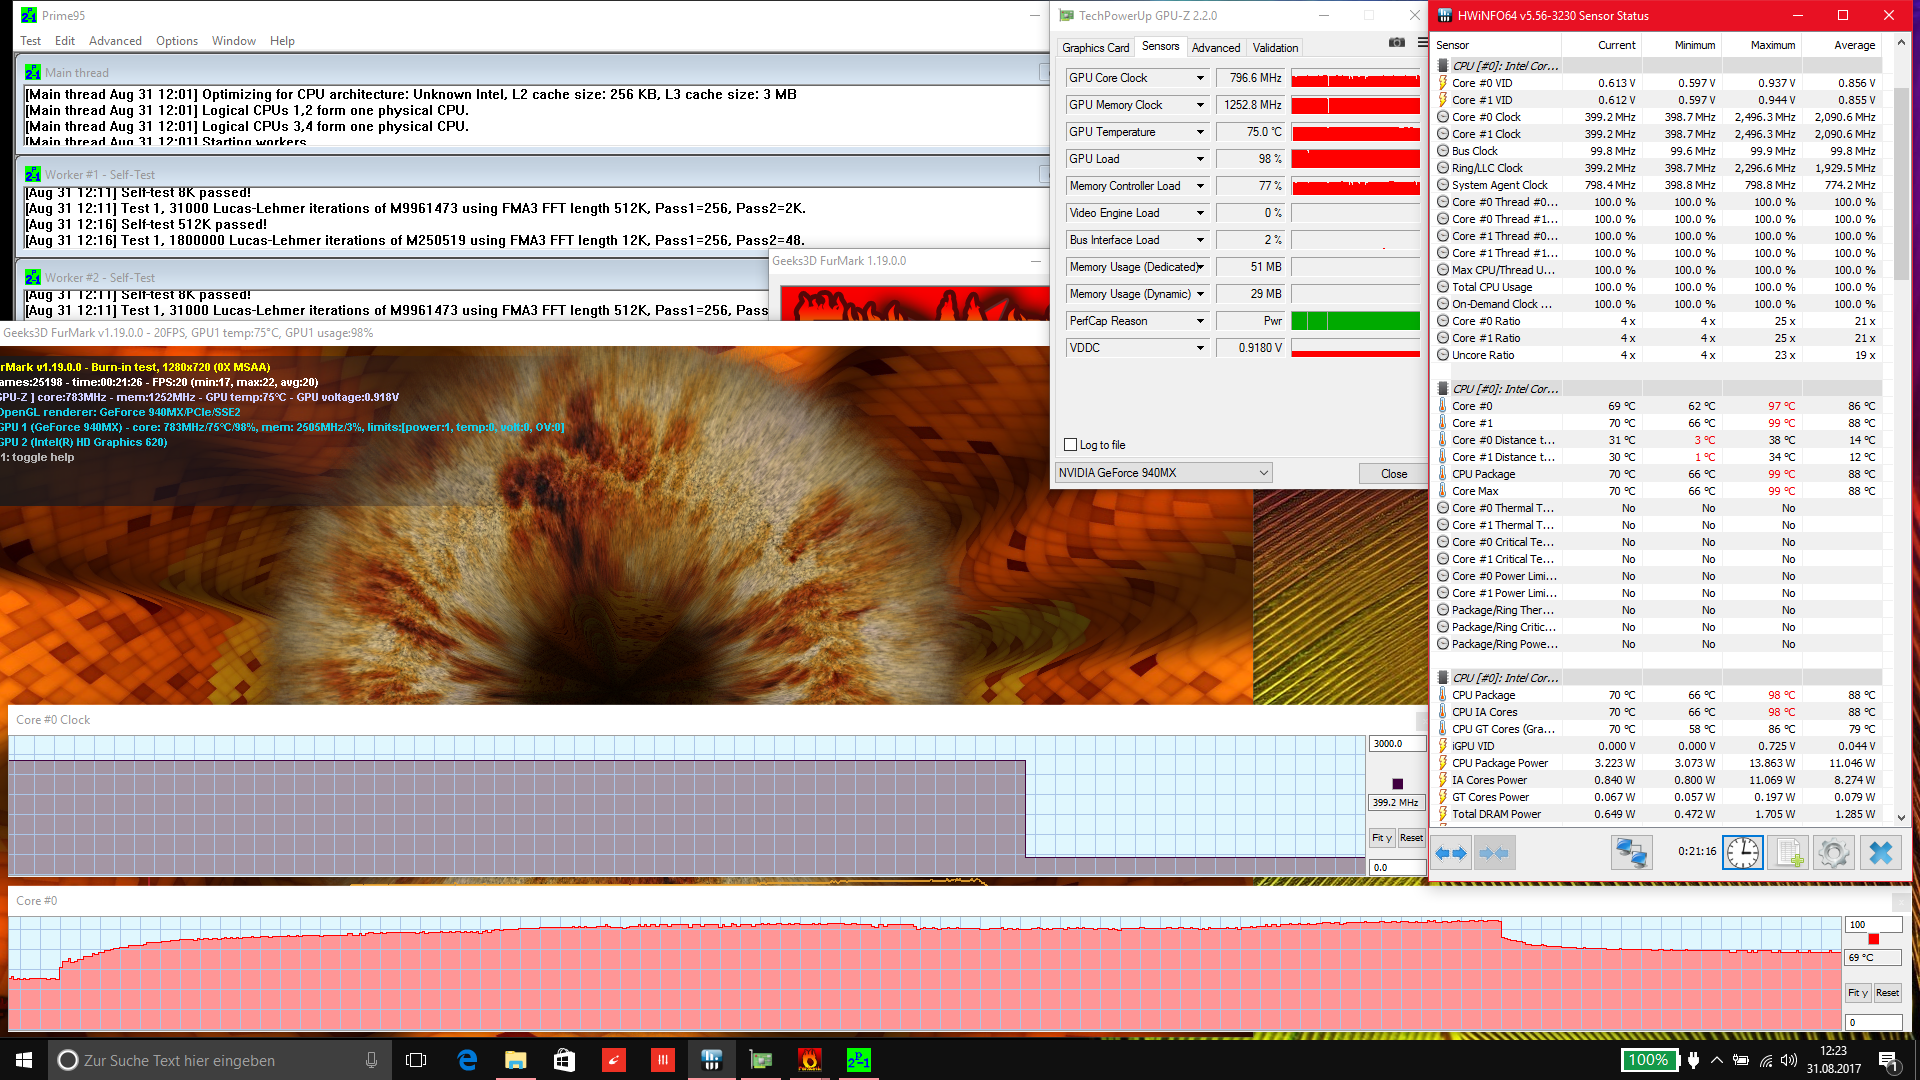Click the 100 max field in temperature graph
Viewport: 1920px width, 1080px height.
tap(1873, 925)
